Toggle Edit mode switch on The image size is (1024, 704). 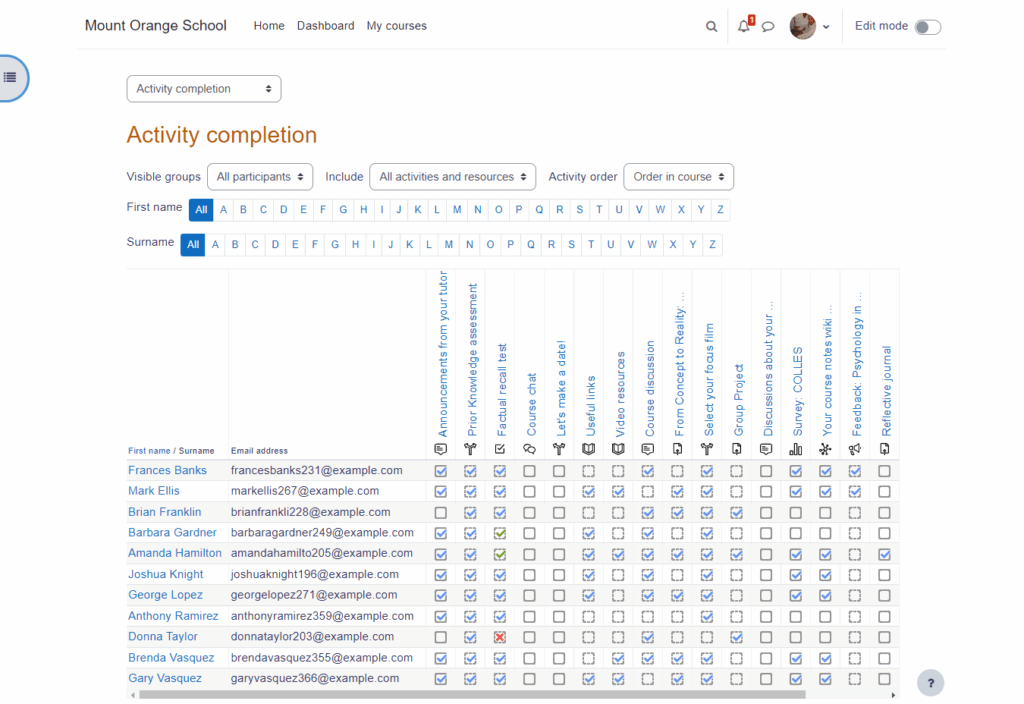point(927,27)
